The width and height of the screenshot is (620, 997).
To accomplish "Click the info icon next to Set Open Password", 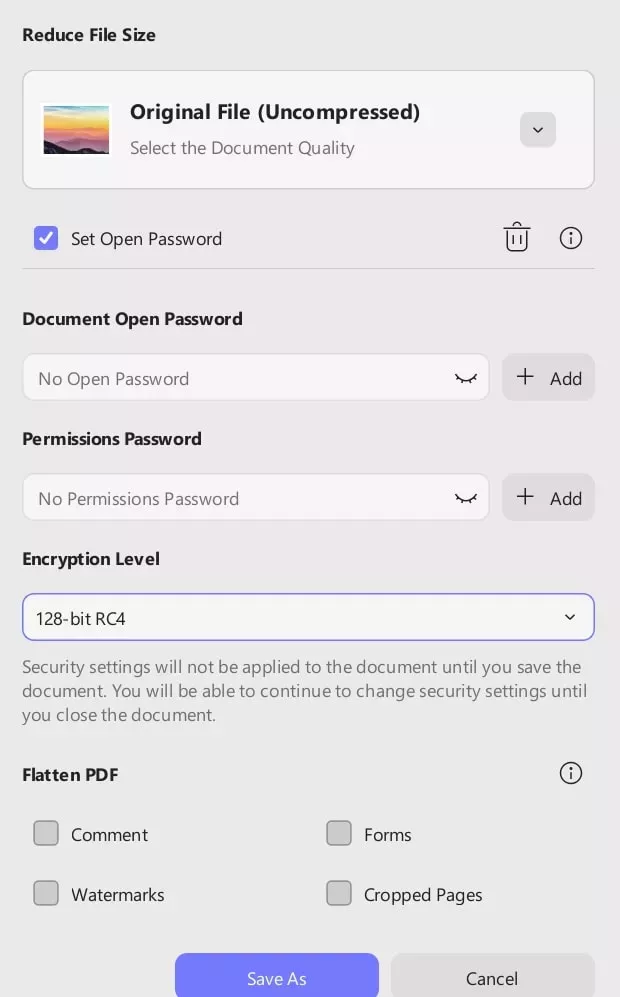I will click(x=571, y=238).
